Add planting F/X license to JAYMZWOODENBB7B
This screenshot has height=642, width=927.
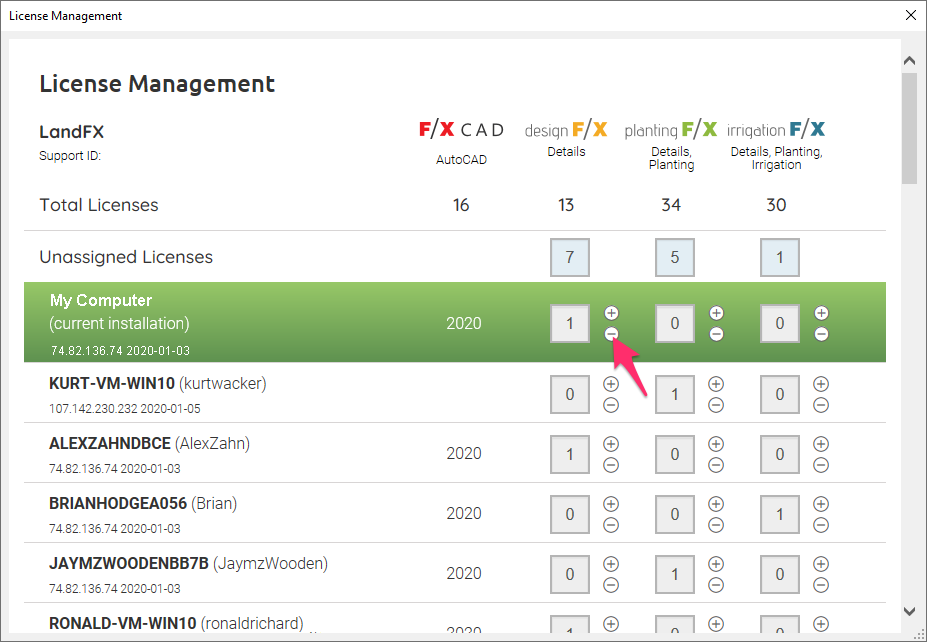click(716, 564)
